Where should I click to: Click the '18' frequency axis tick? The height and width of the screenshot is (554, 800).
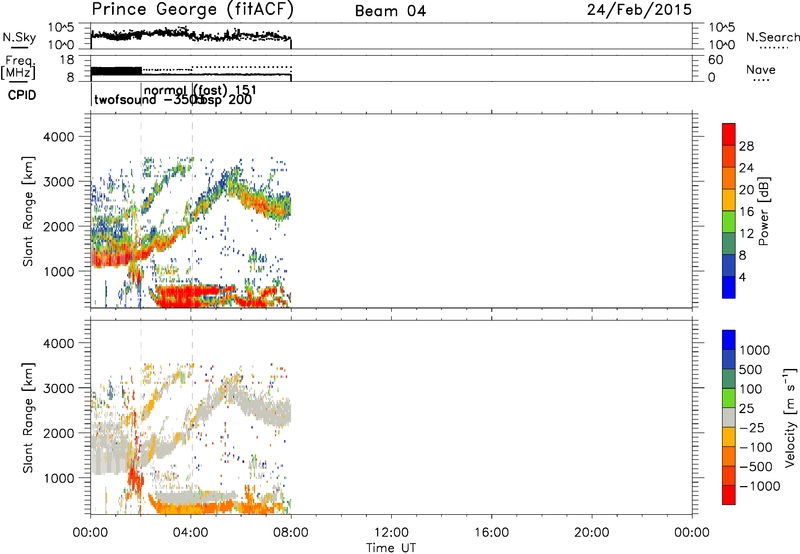coord(67,60)
